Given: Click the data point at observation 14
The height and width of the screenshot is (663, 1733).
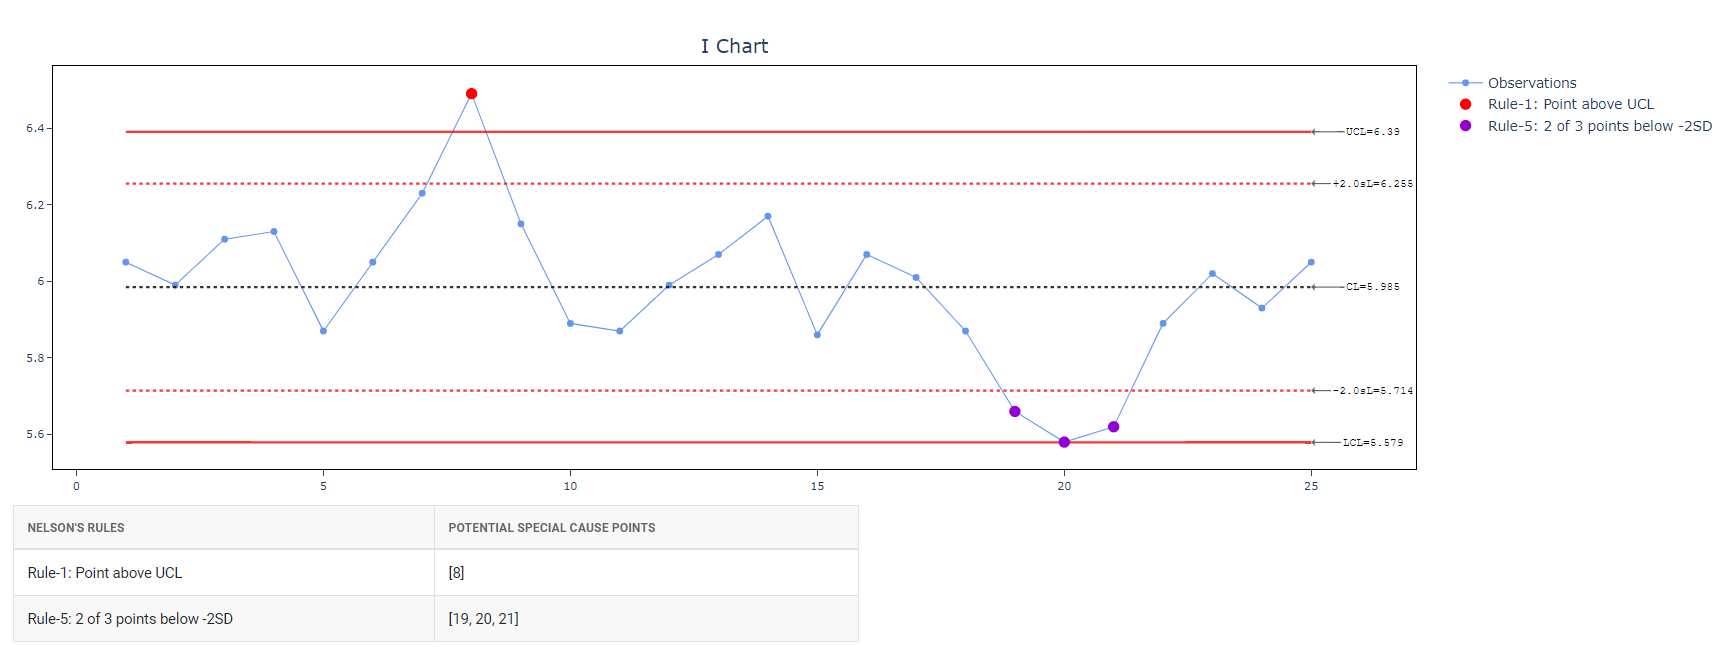Looking at the screenshot, I should (x=768, y=216).
